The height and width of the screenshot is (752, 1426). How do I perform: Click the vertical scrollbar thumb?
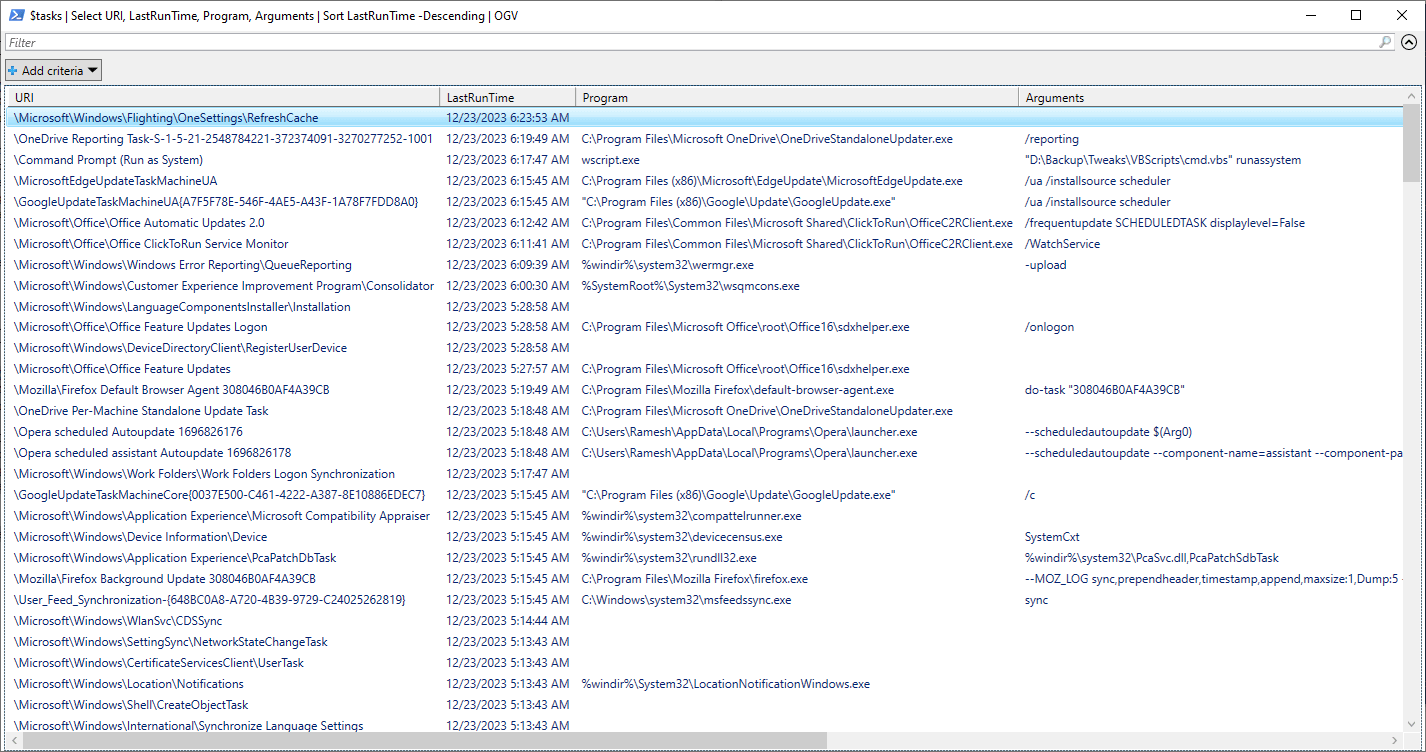click(1411, 142)
